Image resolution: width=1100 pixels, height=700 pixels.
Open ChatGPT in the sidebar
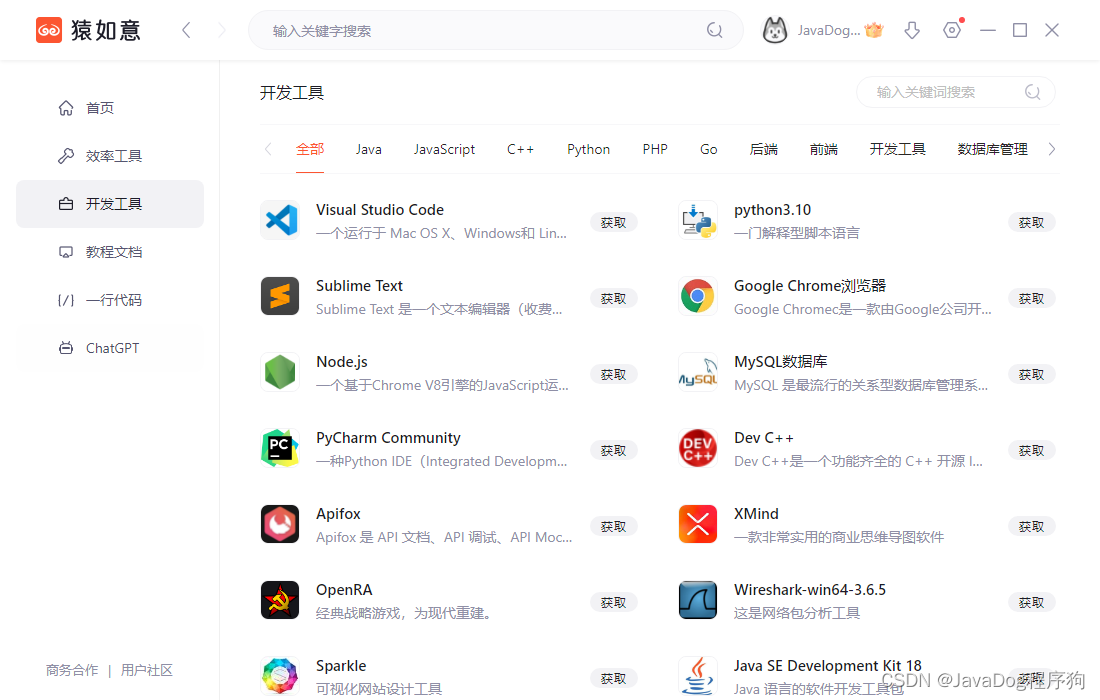coord(110,348)
